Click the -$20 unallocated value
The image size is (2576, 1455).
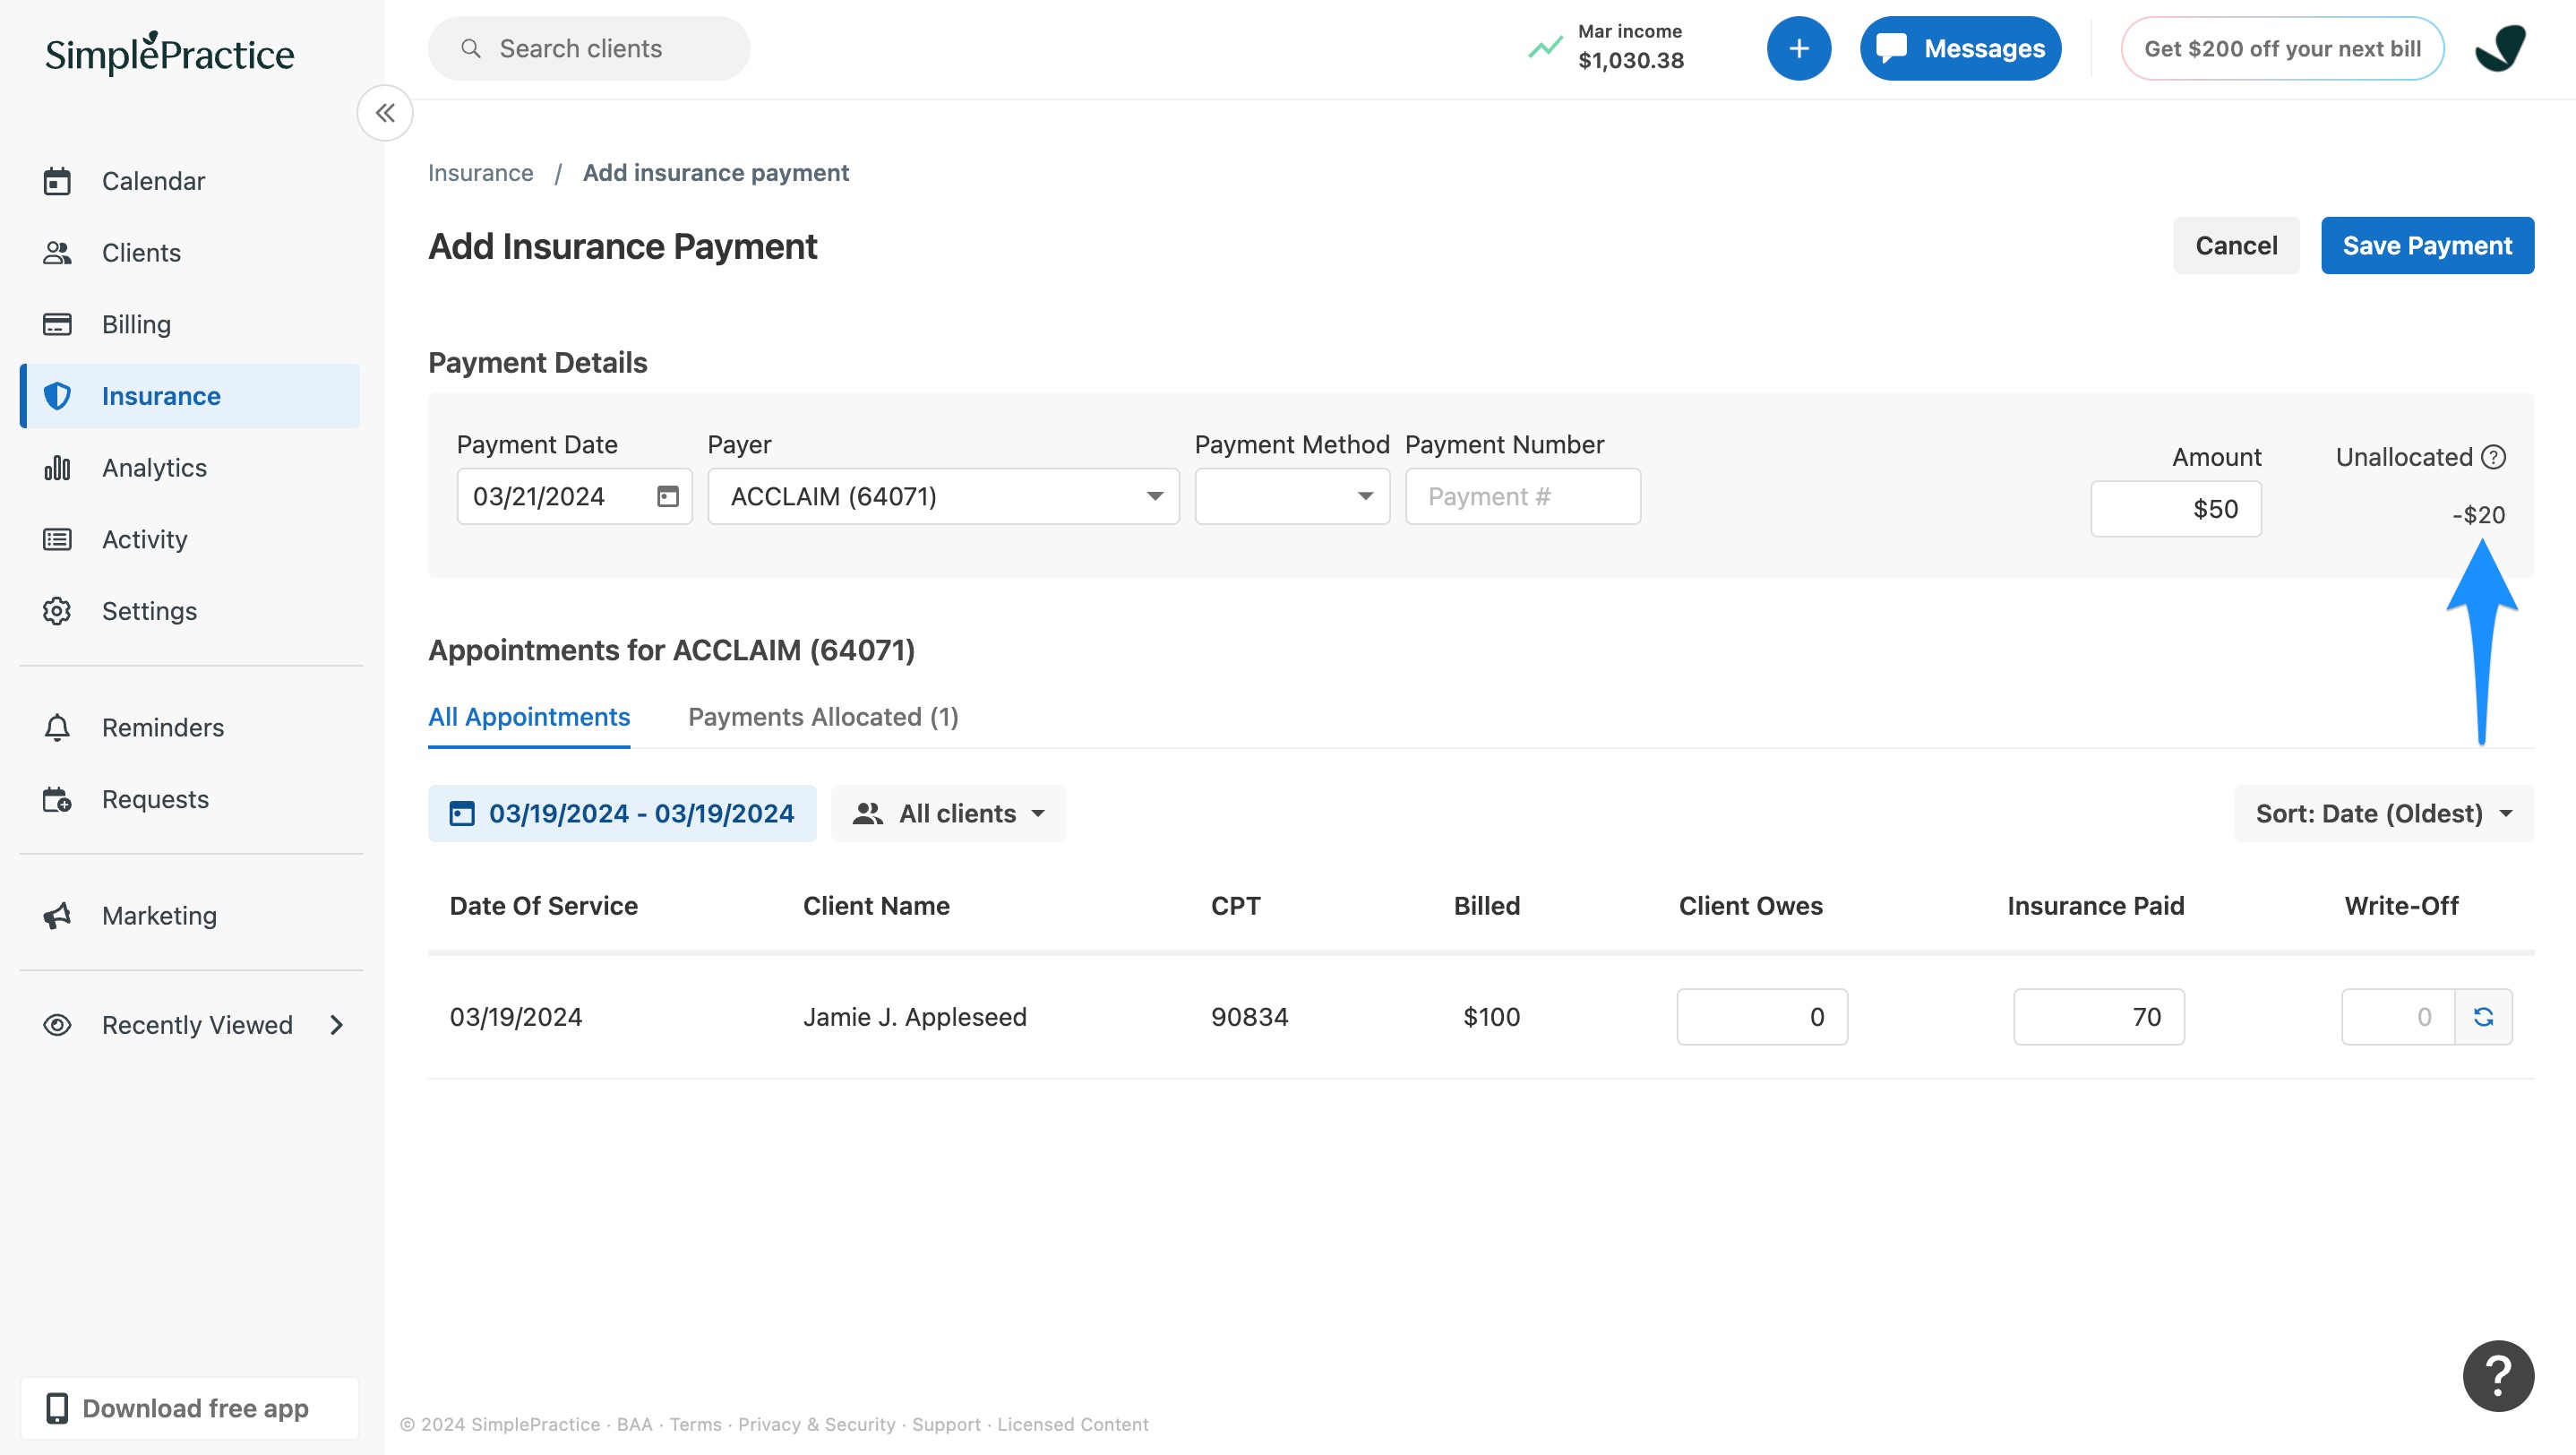[x=2478, y=515]
